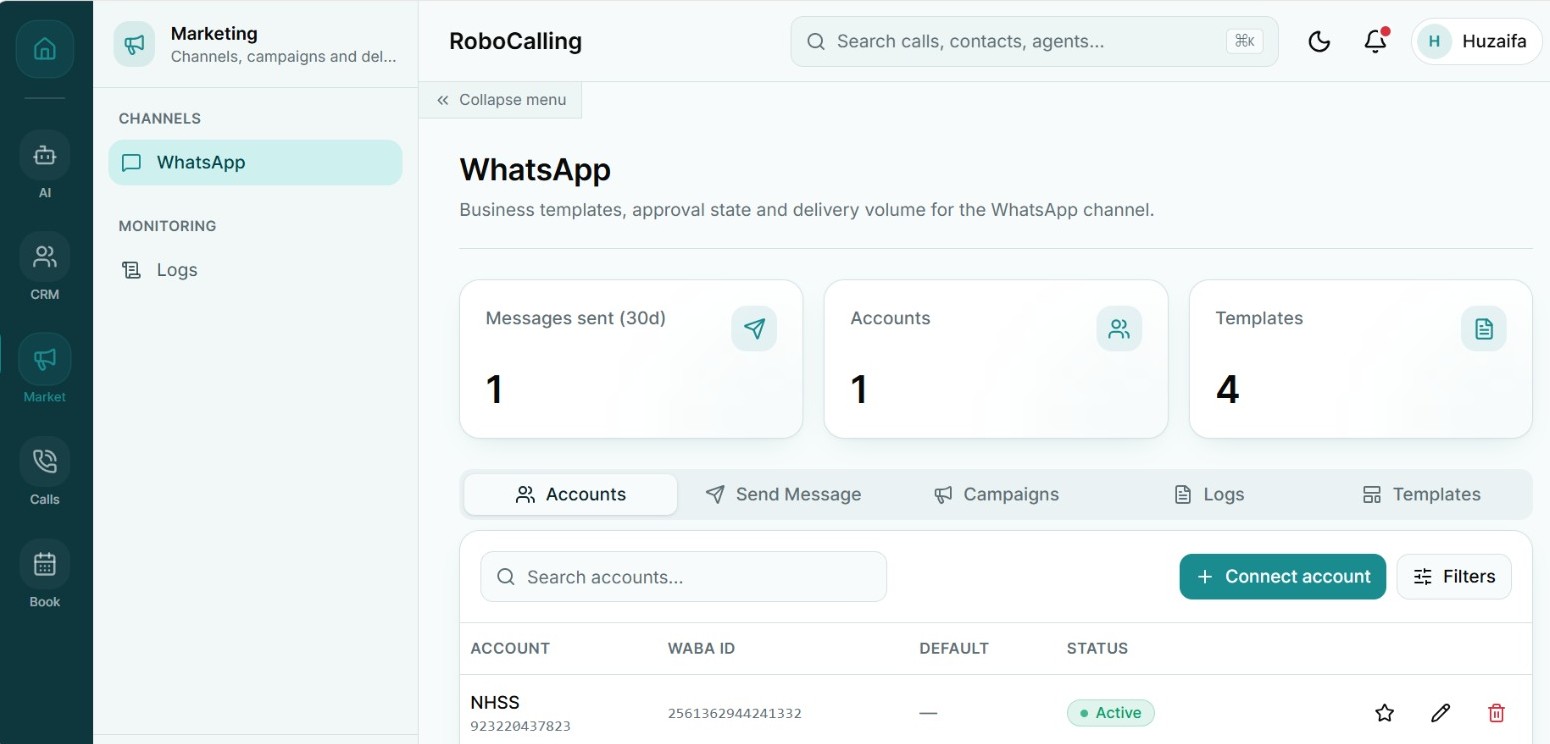1550x744 pixels.
Task: Focus the Search accounts field
Action: tap(683, 577)
